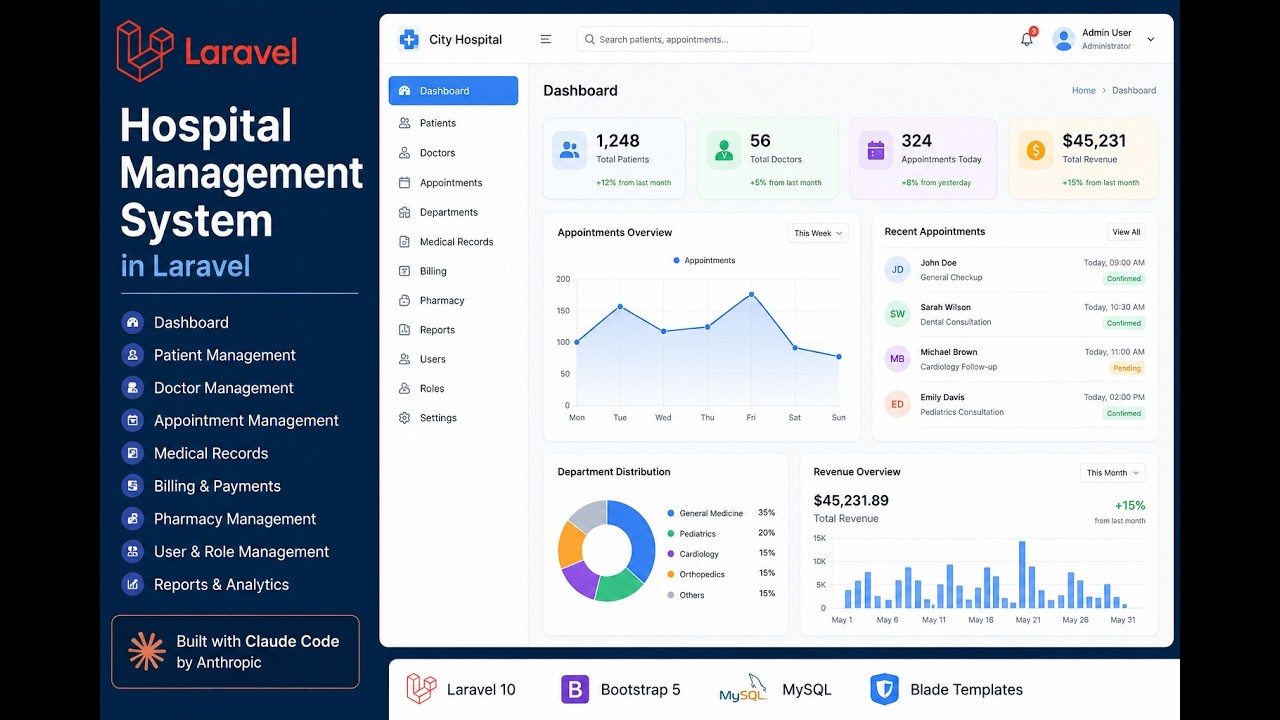Image resolution: width=1280 pixels, height=720 pixels.
Task: Open Departments in the sidebar
Action: coord(453,212)
